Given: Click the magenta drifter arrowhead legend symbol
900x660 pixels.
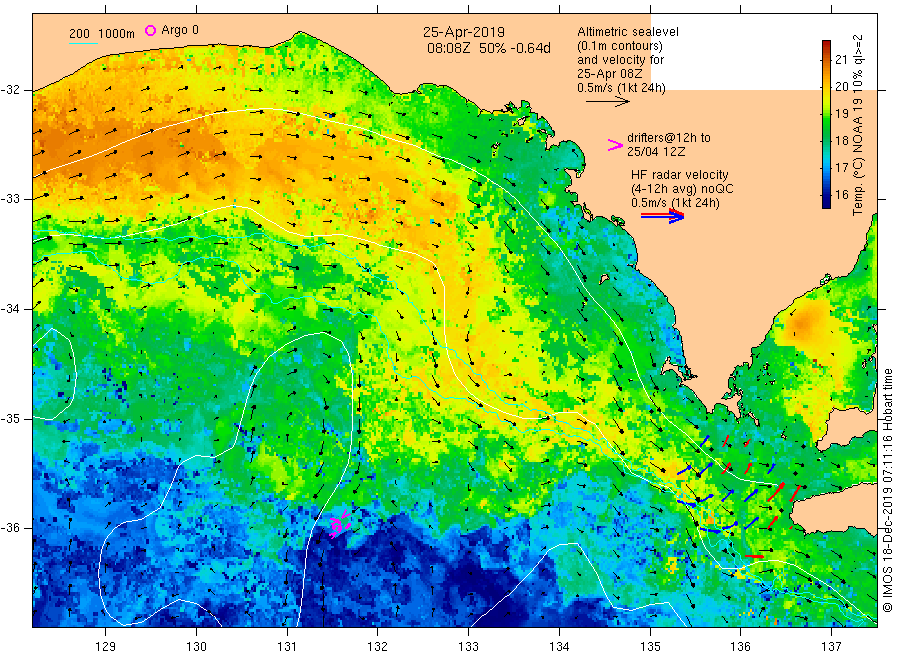Looking at the screenshot, I should click(x=615, y=145).
